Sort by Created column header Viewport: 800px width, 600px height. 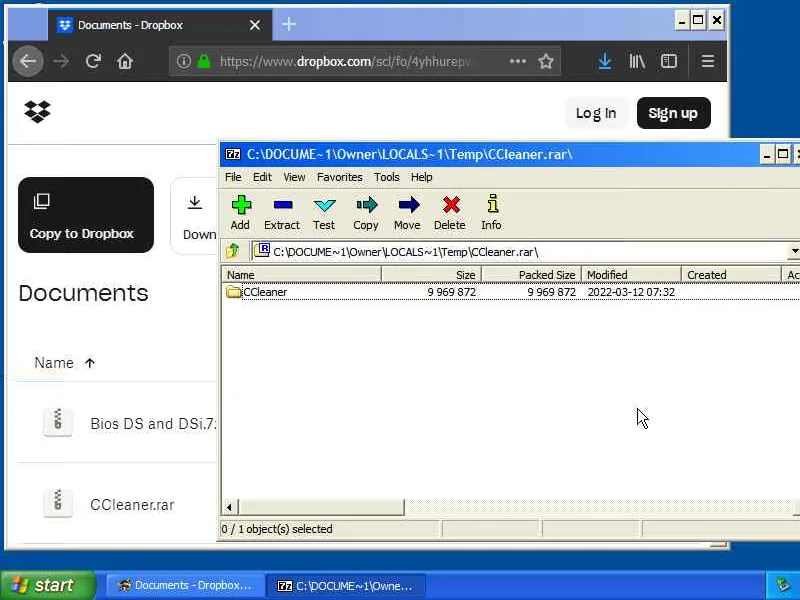731,274
